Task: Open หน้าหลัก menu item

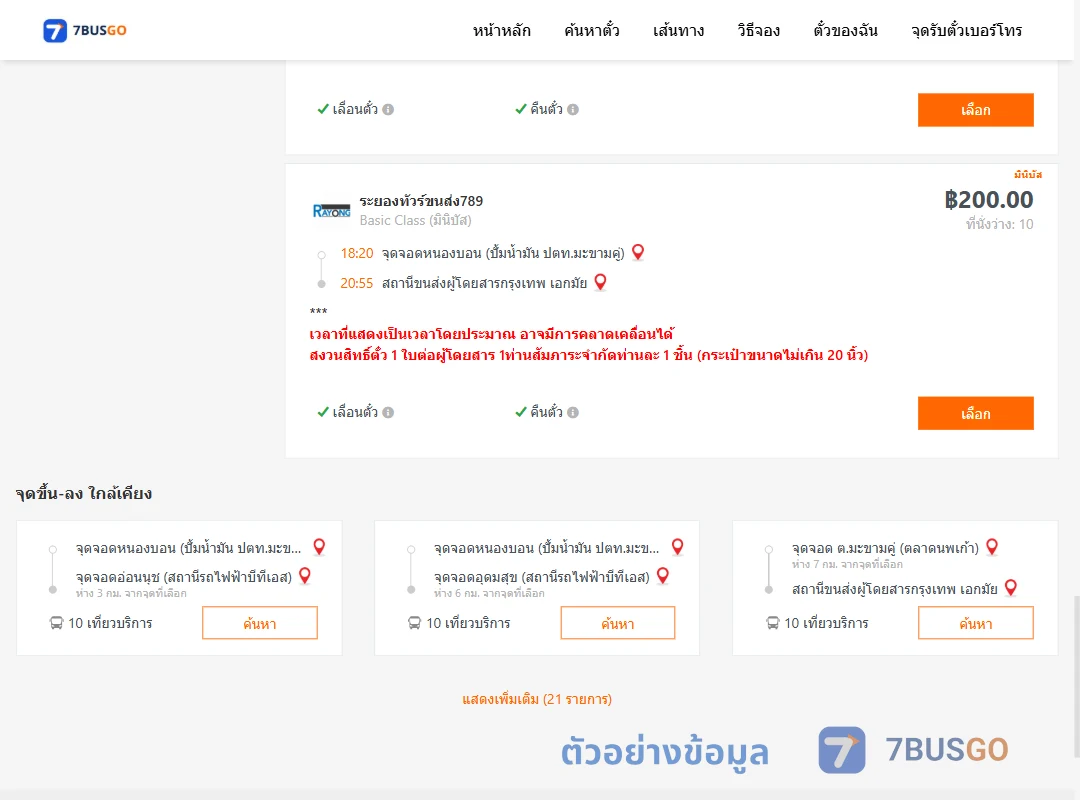Action: 501,30
